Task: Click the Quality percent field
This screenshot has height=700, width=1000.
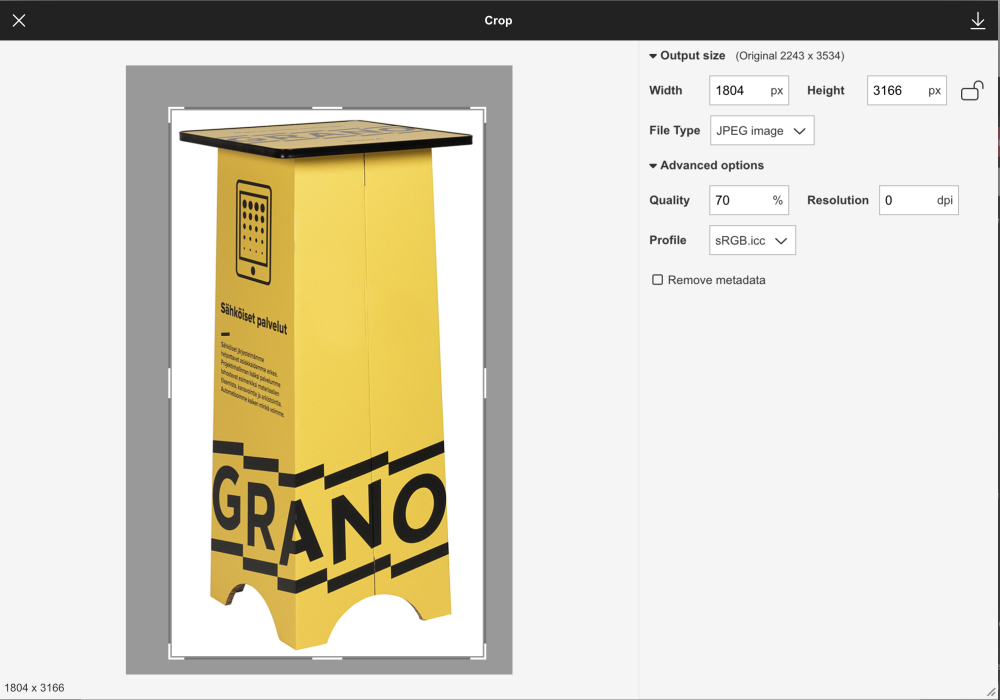Action: tap(749, 200)
